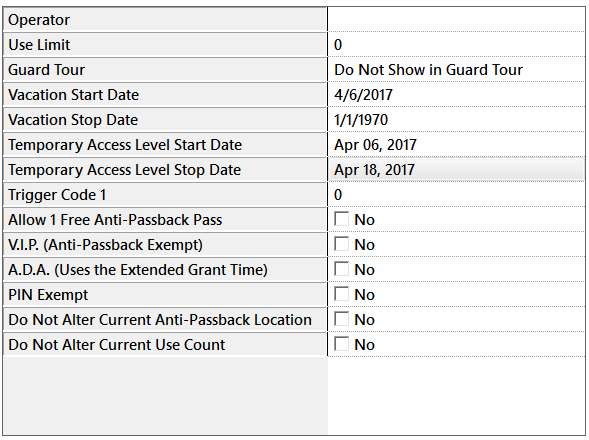This screenshot has height=440, width=589.
Task: Check the Allow 1 Free Anti-Passback Pass box
Action: pyautogui.click(x=341, y=219)
